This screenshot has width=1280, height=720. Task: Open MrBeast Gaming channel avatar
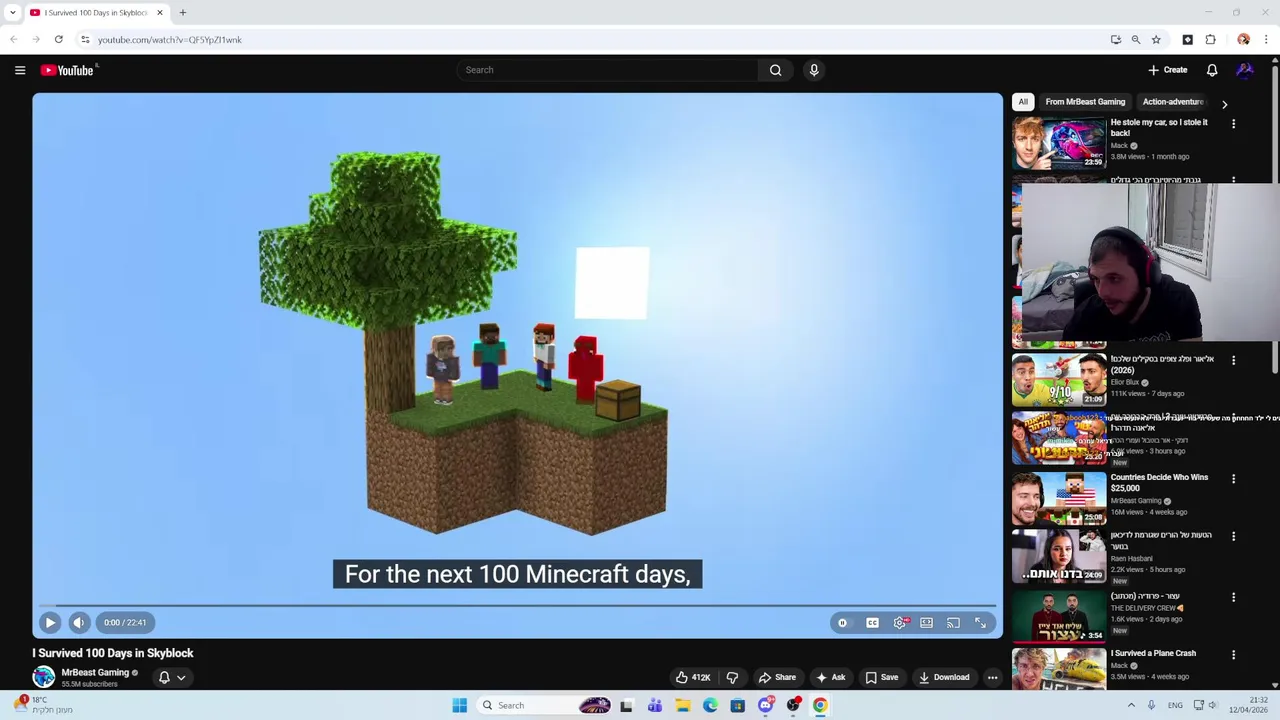[44, 677]
